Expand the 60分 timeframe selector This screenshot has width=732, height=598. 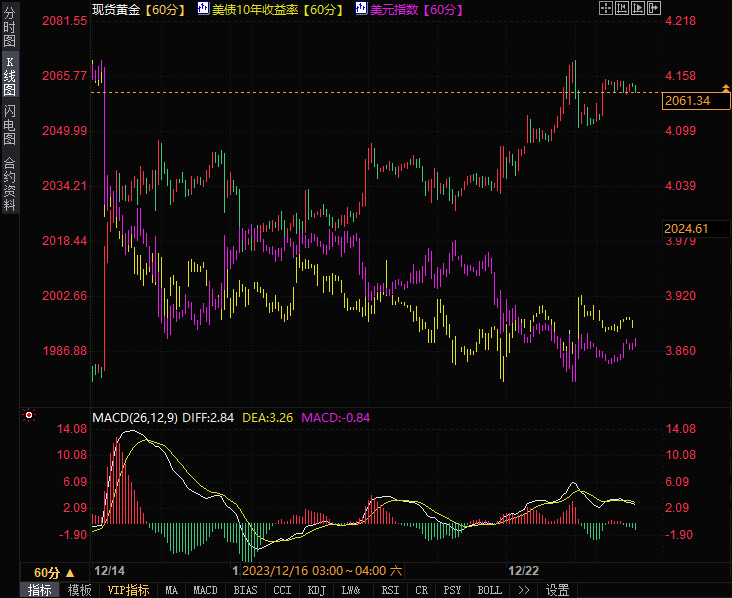(x=53, y=571)
